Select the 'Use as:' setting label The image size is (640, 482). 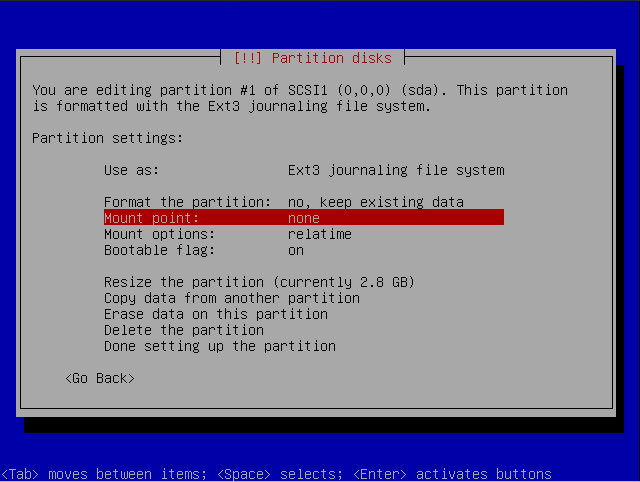coord(131,170)
